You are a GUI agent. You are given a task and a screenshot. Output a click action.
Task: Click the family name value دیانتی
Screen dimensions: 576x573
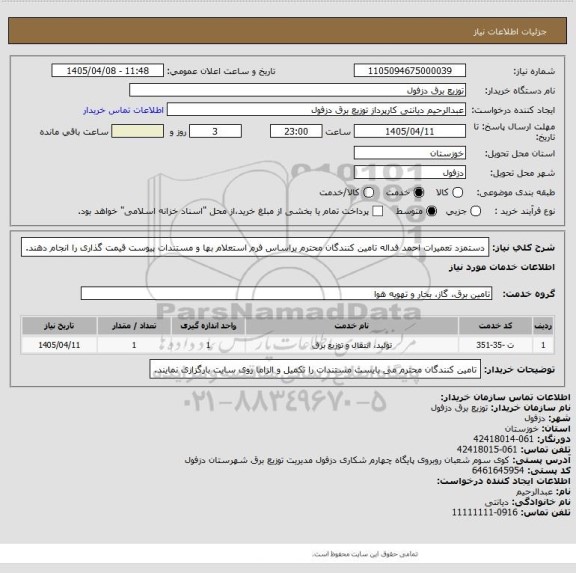(497, 502)
